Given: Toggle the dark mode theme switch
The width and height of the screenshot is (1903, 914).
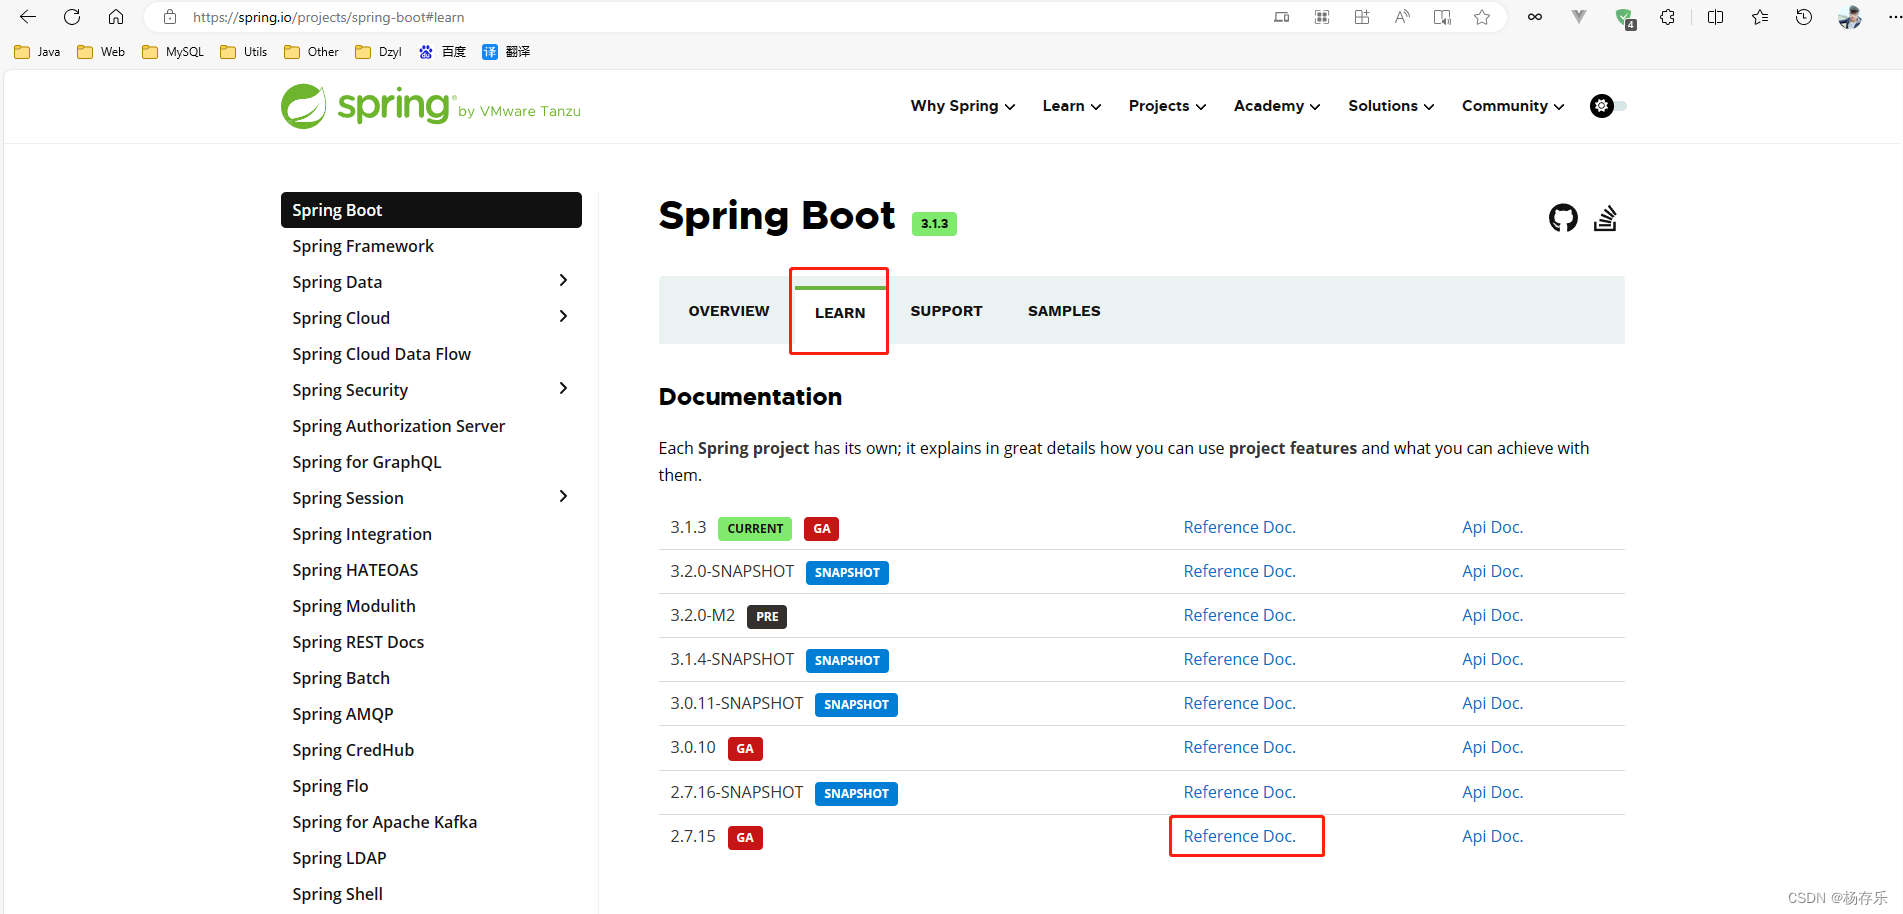Looking at the screenshot, I should coord(1608,106).
